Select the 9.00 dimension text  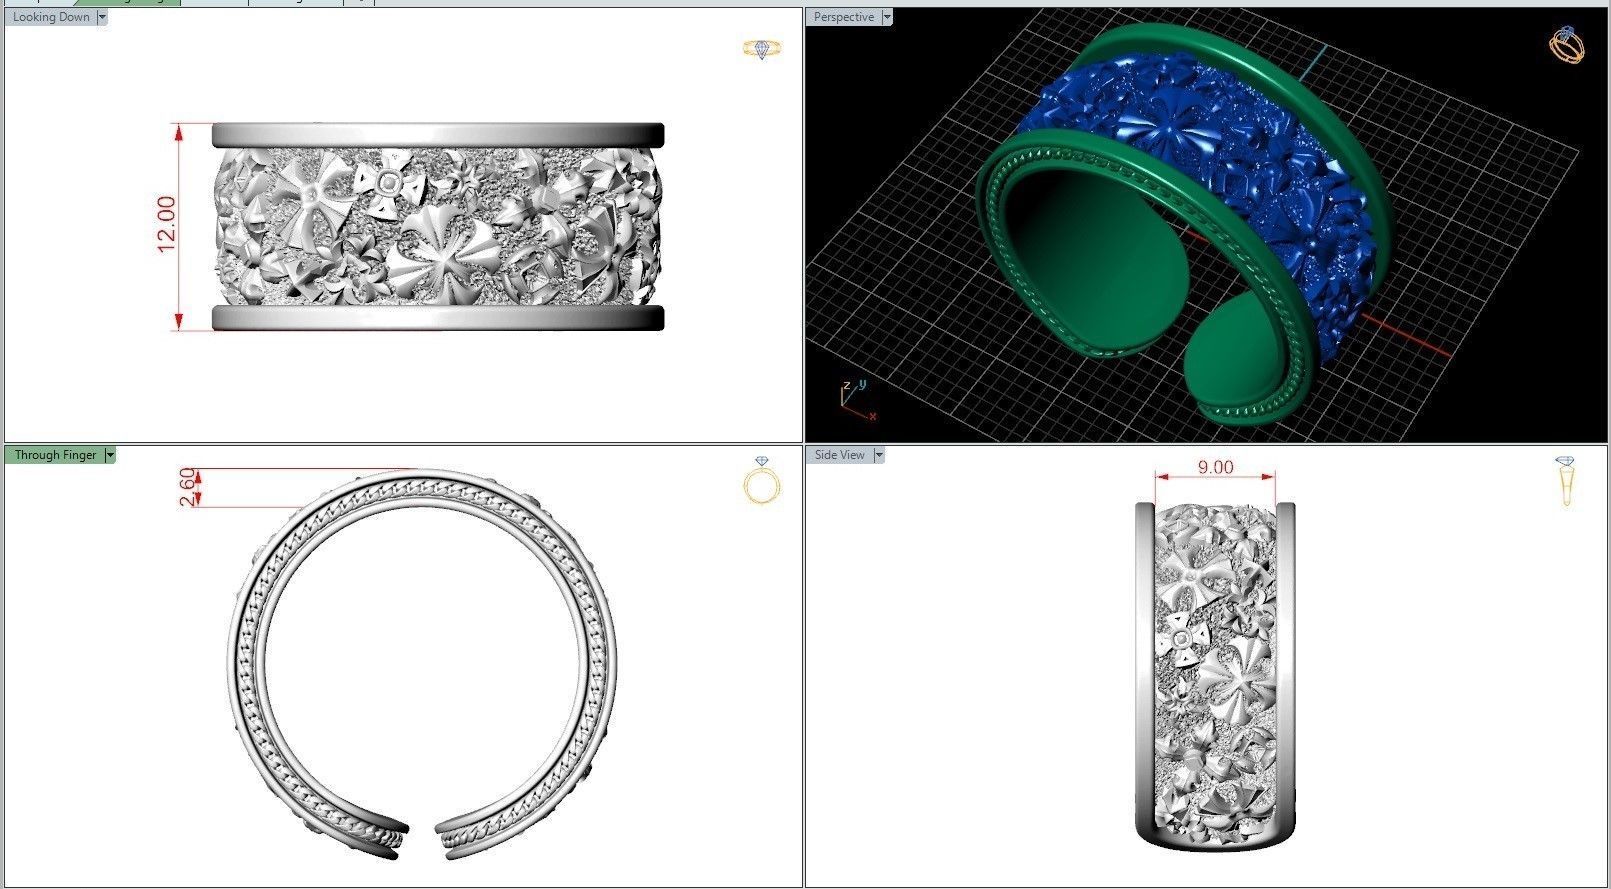[1215, 467]
